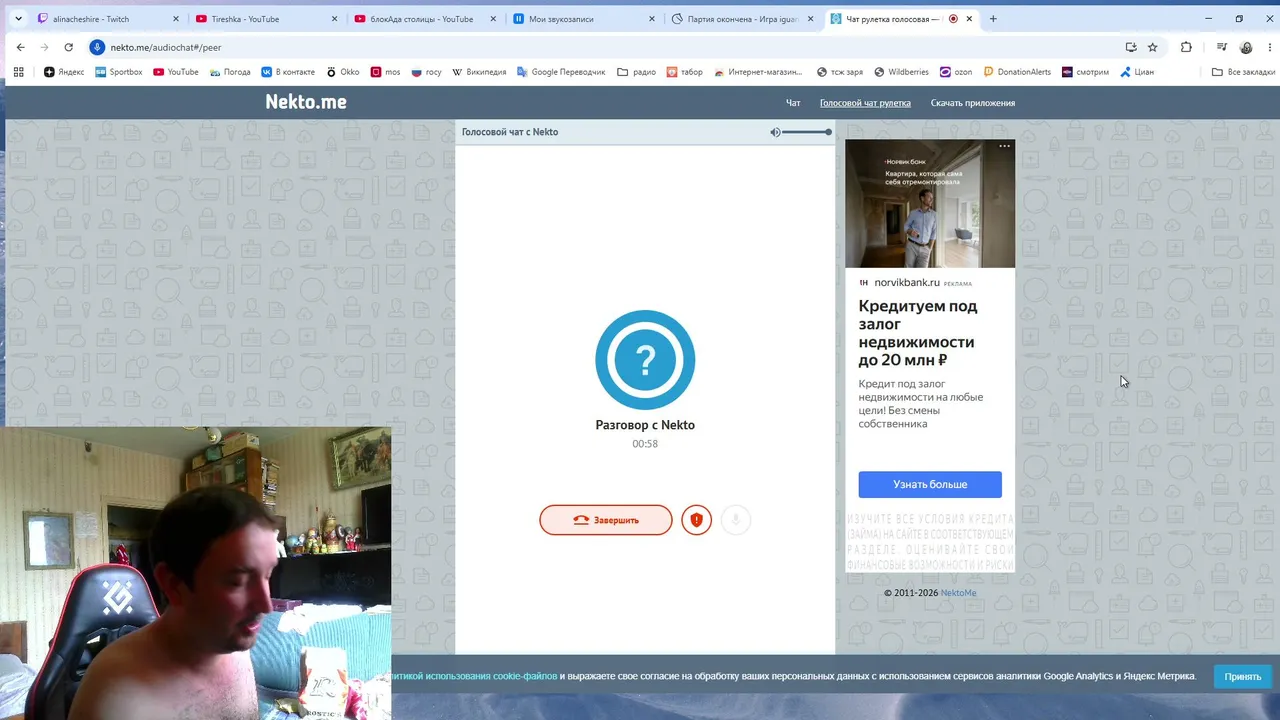
Task: Open the В контакте bookmark
Action: tap(288, 72)
